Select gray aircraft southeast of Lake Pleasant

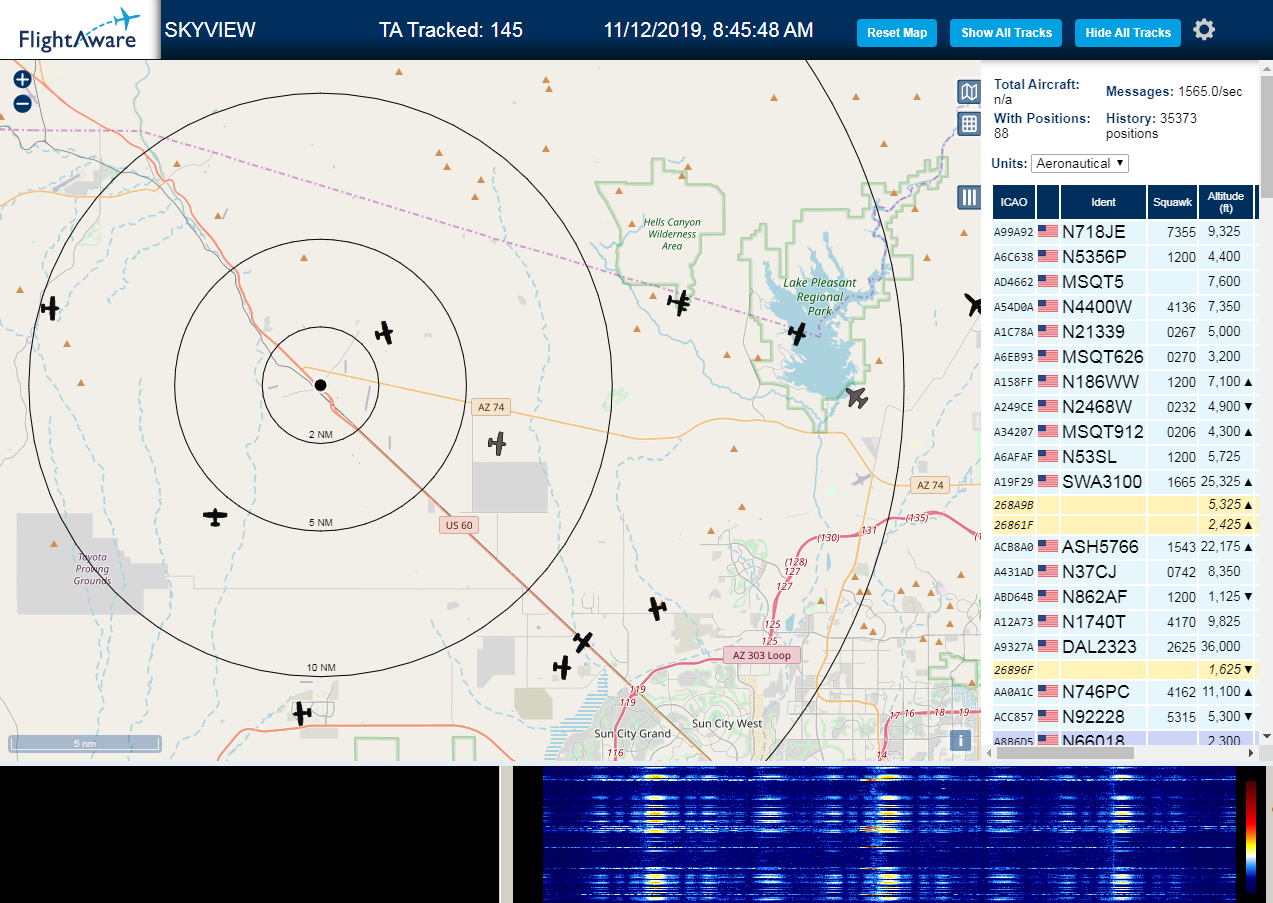[x=856, y=397]
